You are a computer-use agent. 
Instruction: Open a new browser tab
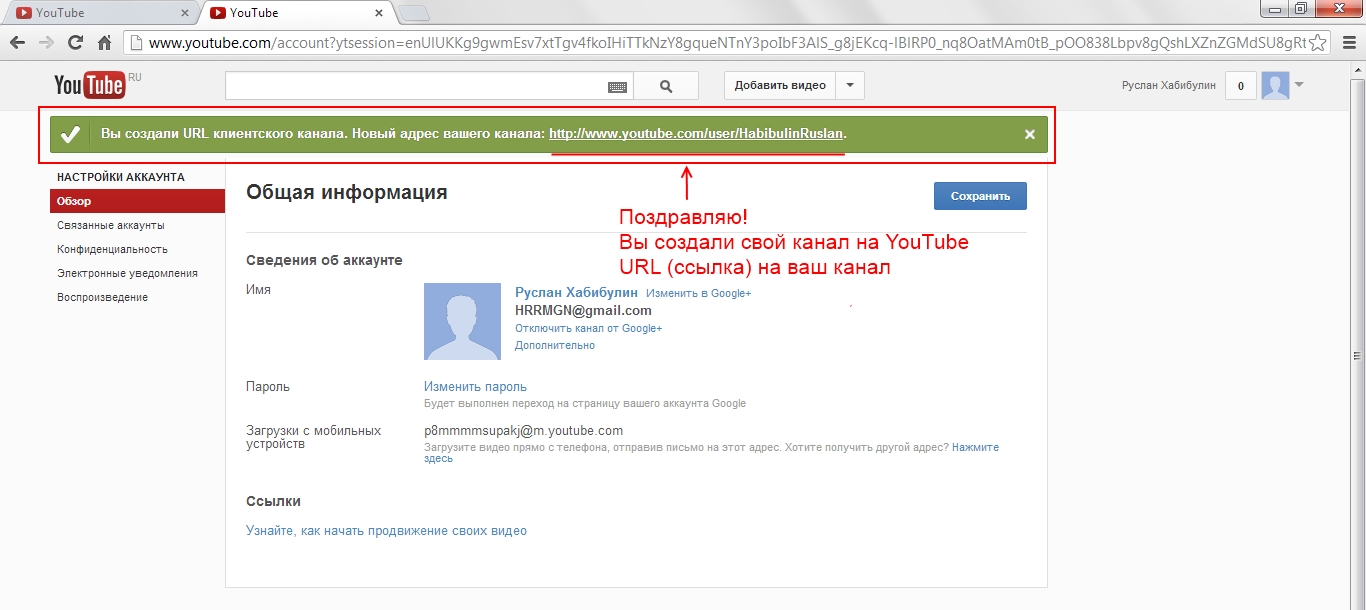(x=413, y=13)
